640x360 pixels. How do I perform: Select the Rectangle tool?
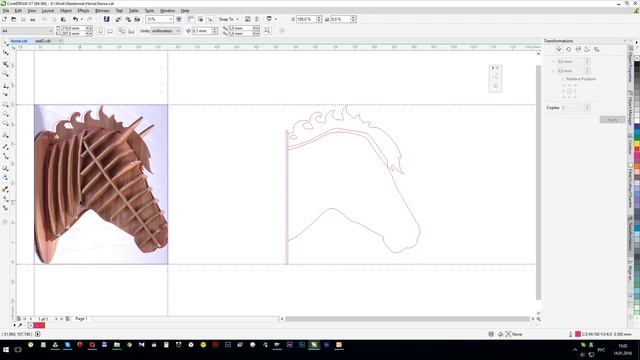tap(5, 104)
